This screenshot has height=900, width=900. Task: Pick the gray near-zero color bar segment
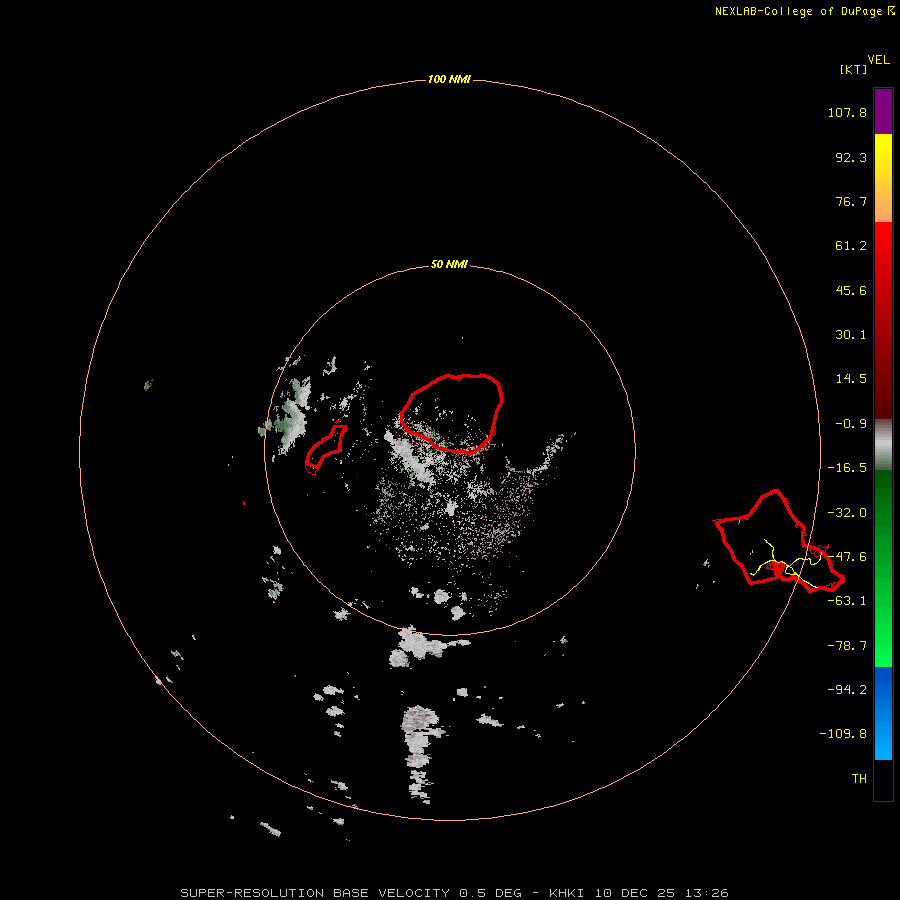coord(883,445)
